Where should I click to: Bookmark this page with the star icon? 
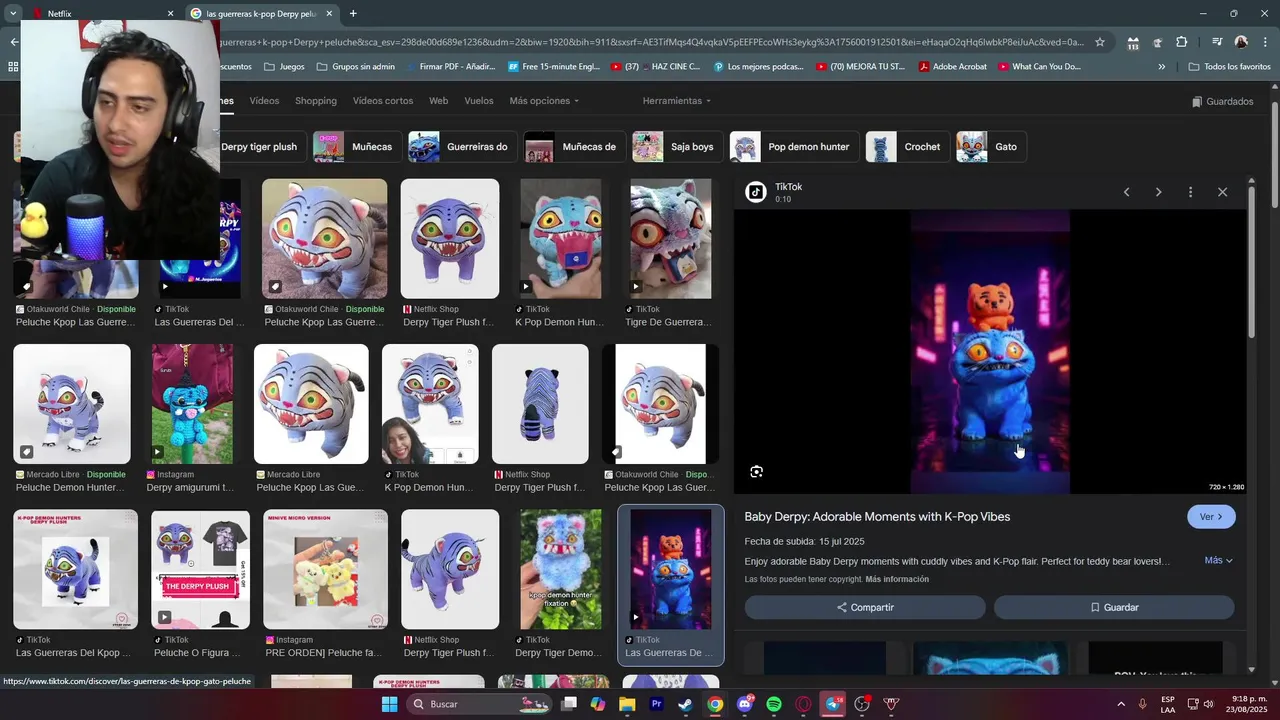[x=1100, y=42]
